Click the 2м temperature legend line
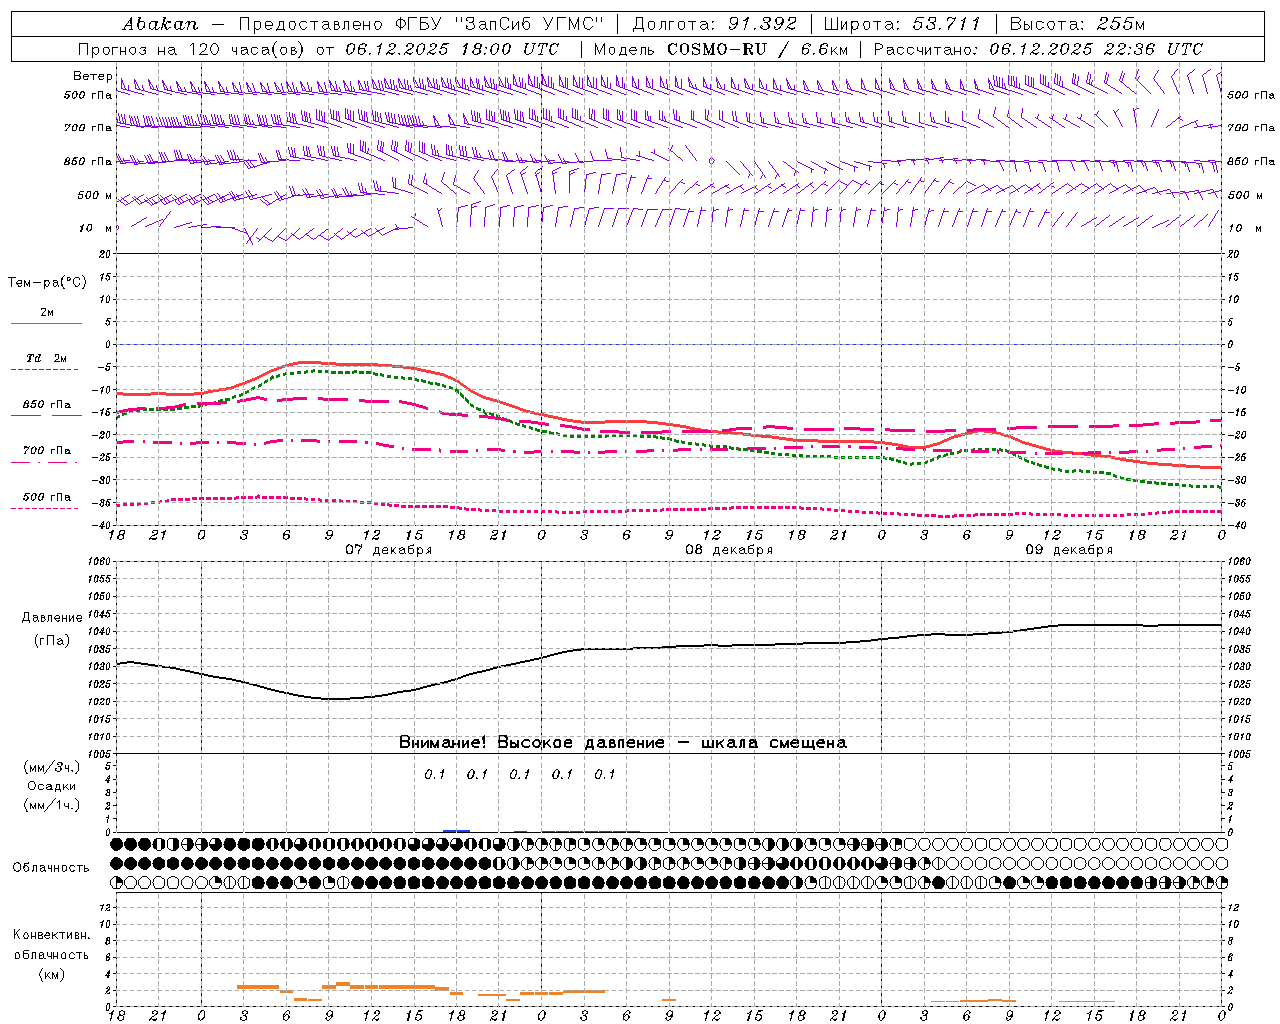 click(x=46, y=323)
